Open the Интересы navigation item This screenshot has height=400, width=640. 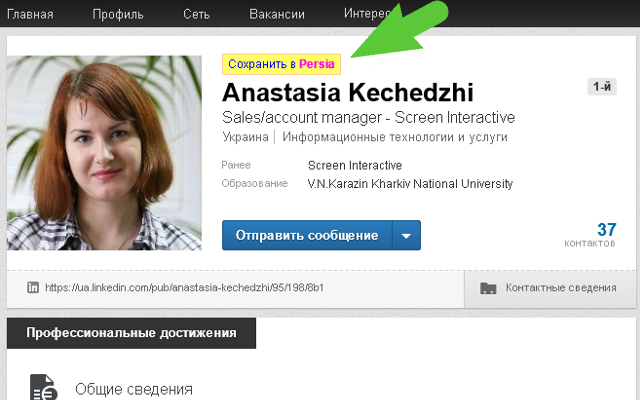tap(368, 14)
